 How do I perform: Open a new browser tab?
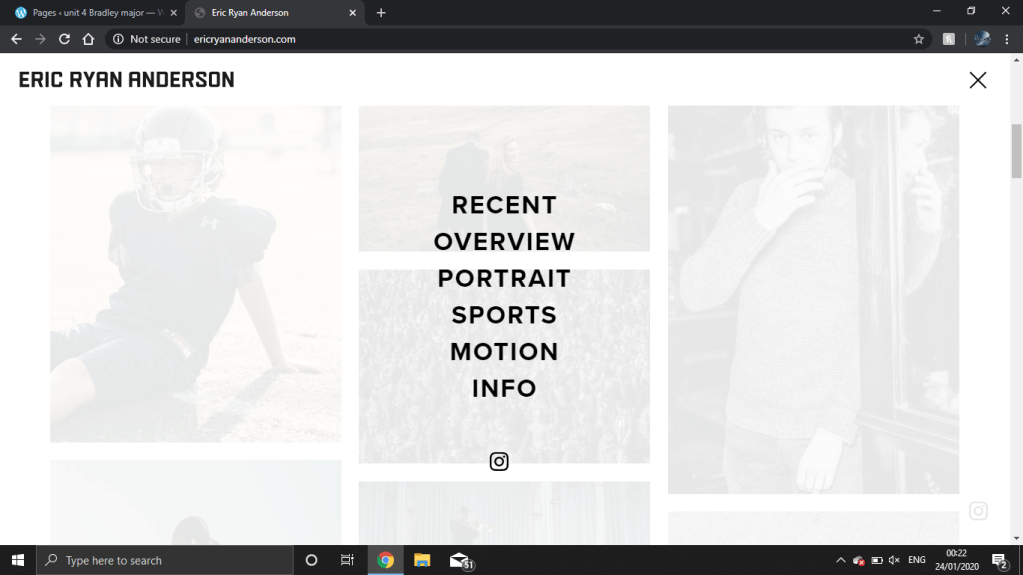pos(381,13)
